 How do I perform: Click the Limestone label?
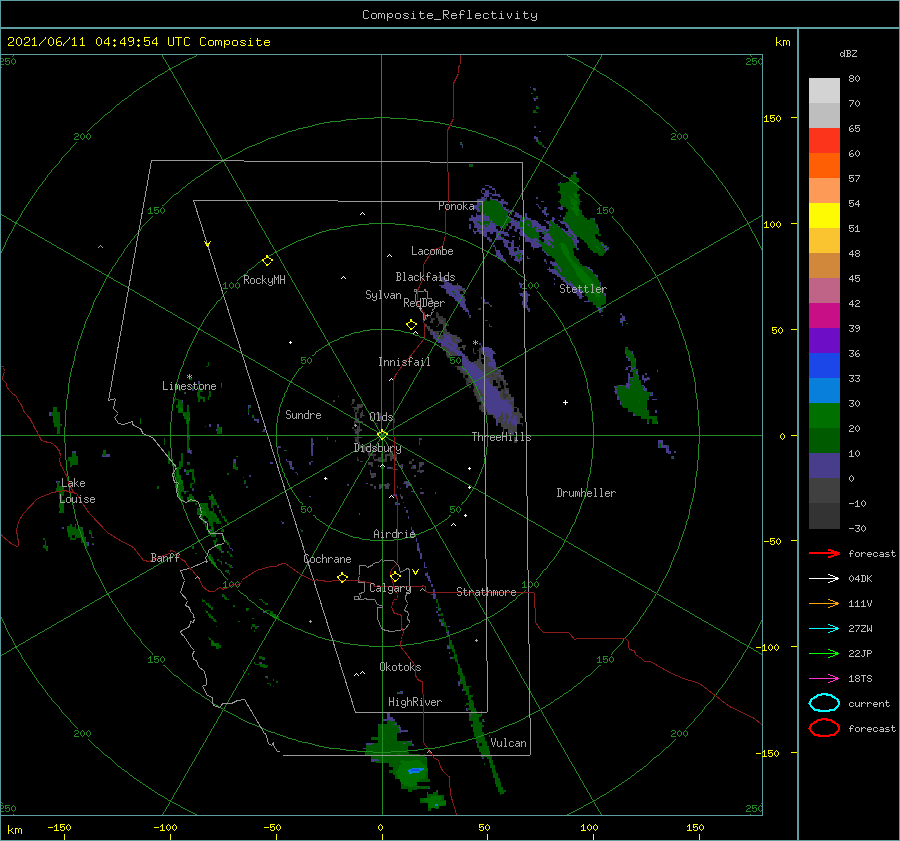(x=189, y=386)
